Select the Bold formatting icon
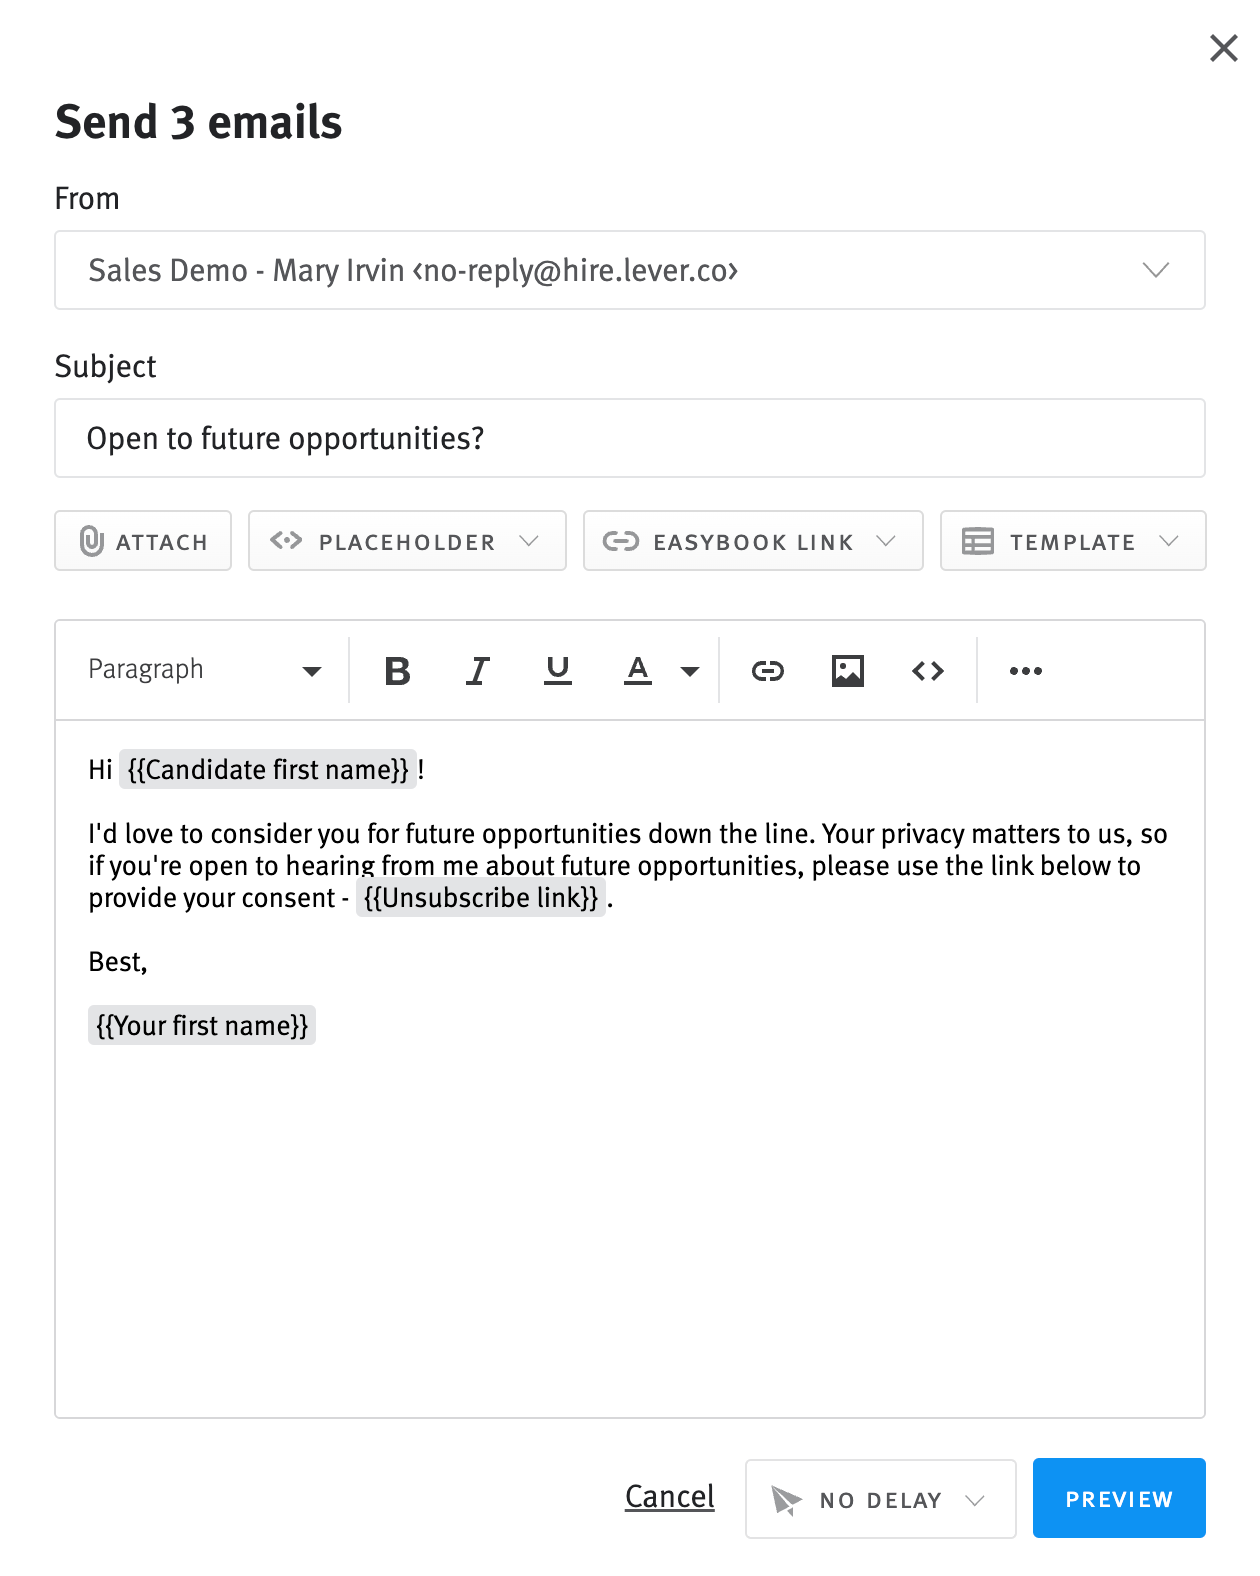This screenshot has height=1576, width=1260. click(396, 670)
